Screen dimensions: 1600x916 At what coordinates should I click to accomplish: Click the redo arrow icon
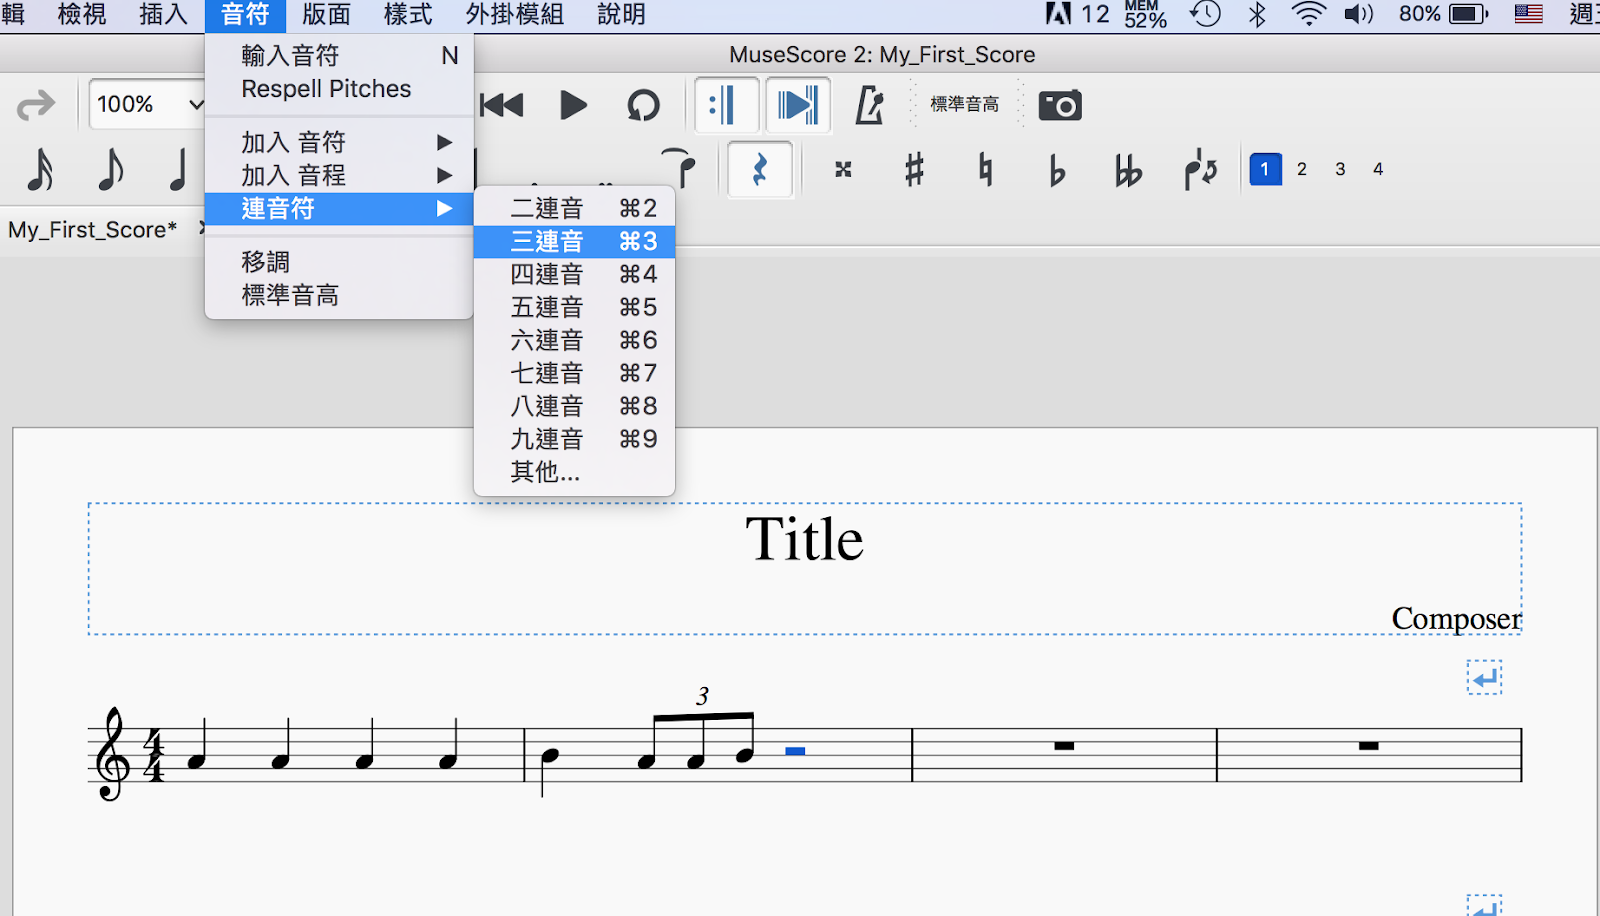click(36, 105)
